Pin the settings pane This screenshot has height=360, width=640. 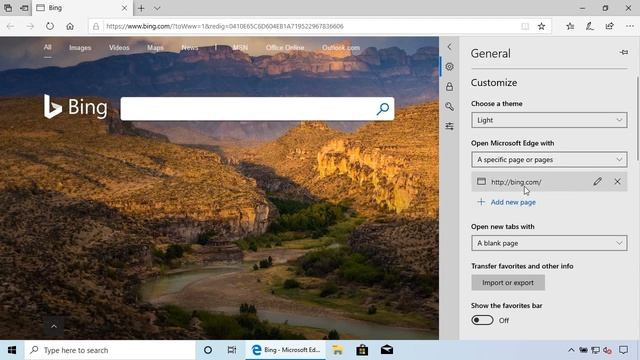(x=624, y=52)
